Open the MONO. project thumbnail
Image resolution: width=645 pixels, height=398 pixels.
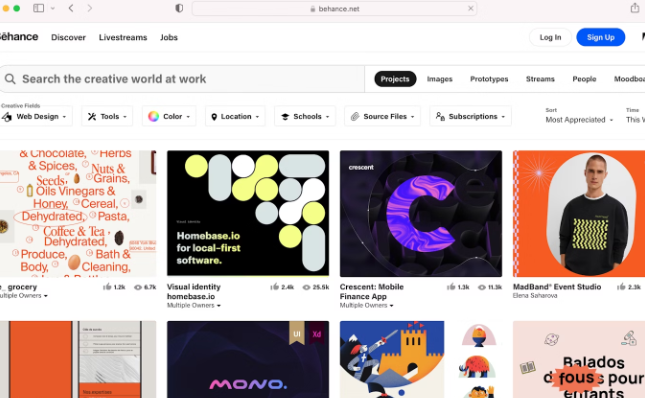coord(248,359)
